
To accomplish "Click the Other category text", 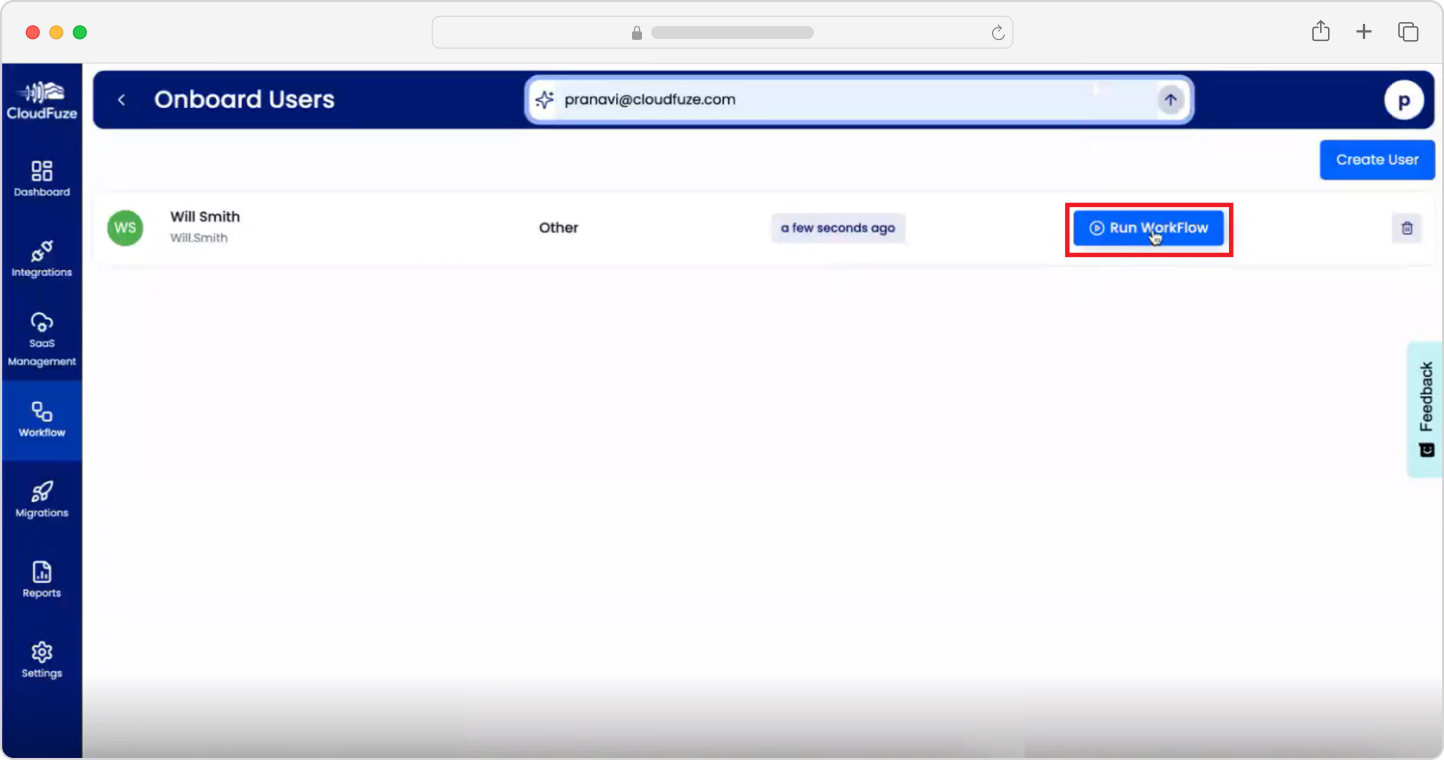I will pos(559,228).
